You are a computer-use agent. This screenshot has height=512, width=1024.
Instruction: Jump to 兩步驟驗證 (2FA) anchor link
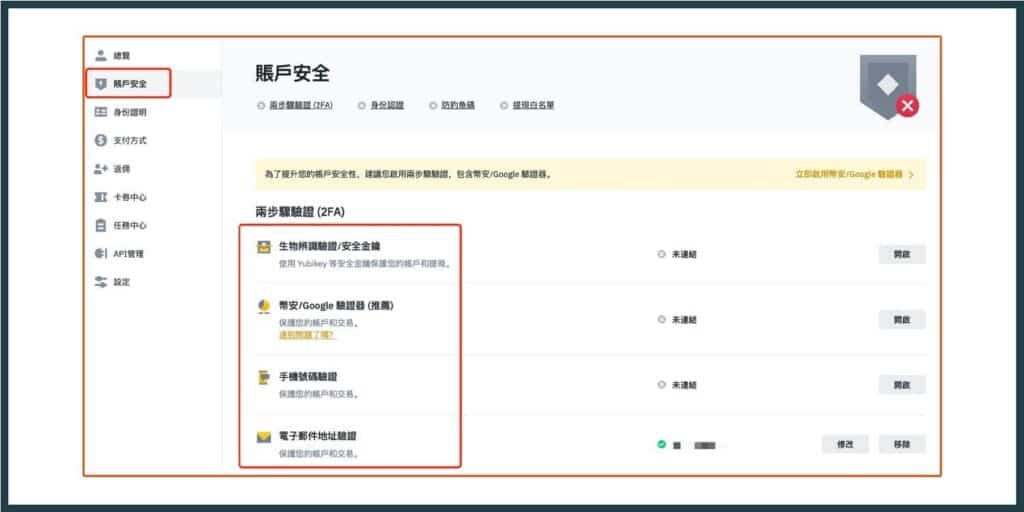click(301, 105)
